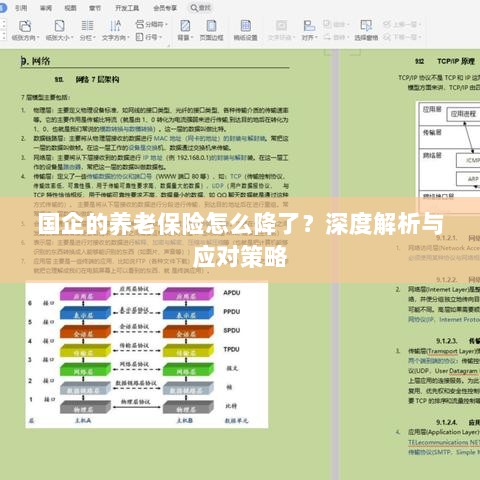The height and width of the screenshot is (480, 480).
Task: Click the 下移一层 send backward icon
Action: [387, 37]
